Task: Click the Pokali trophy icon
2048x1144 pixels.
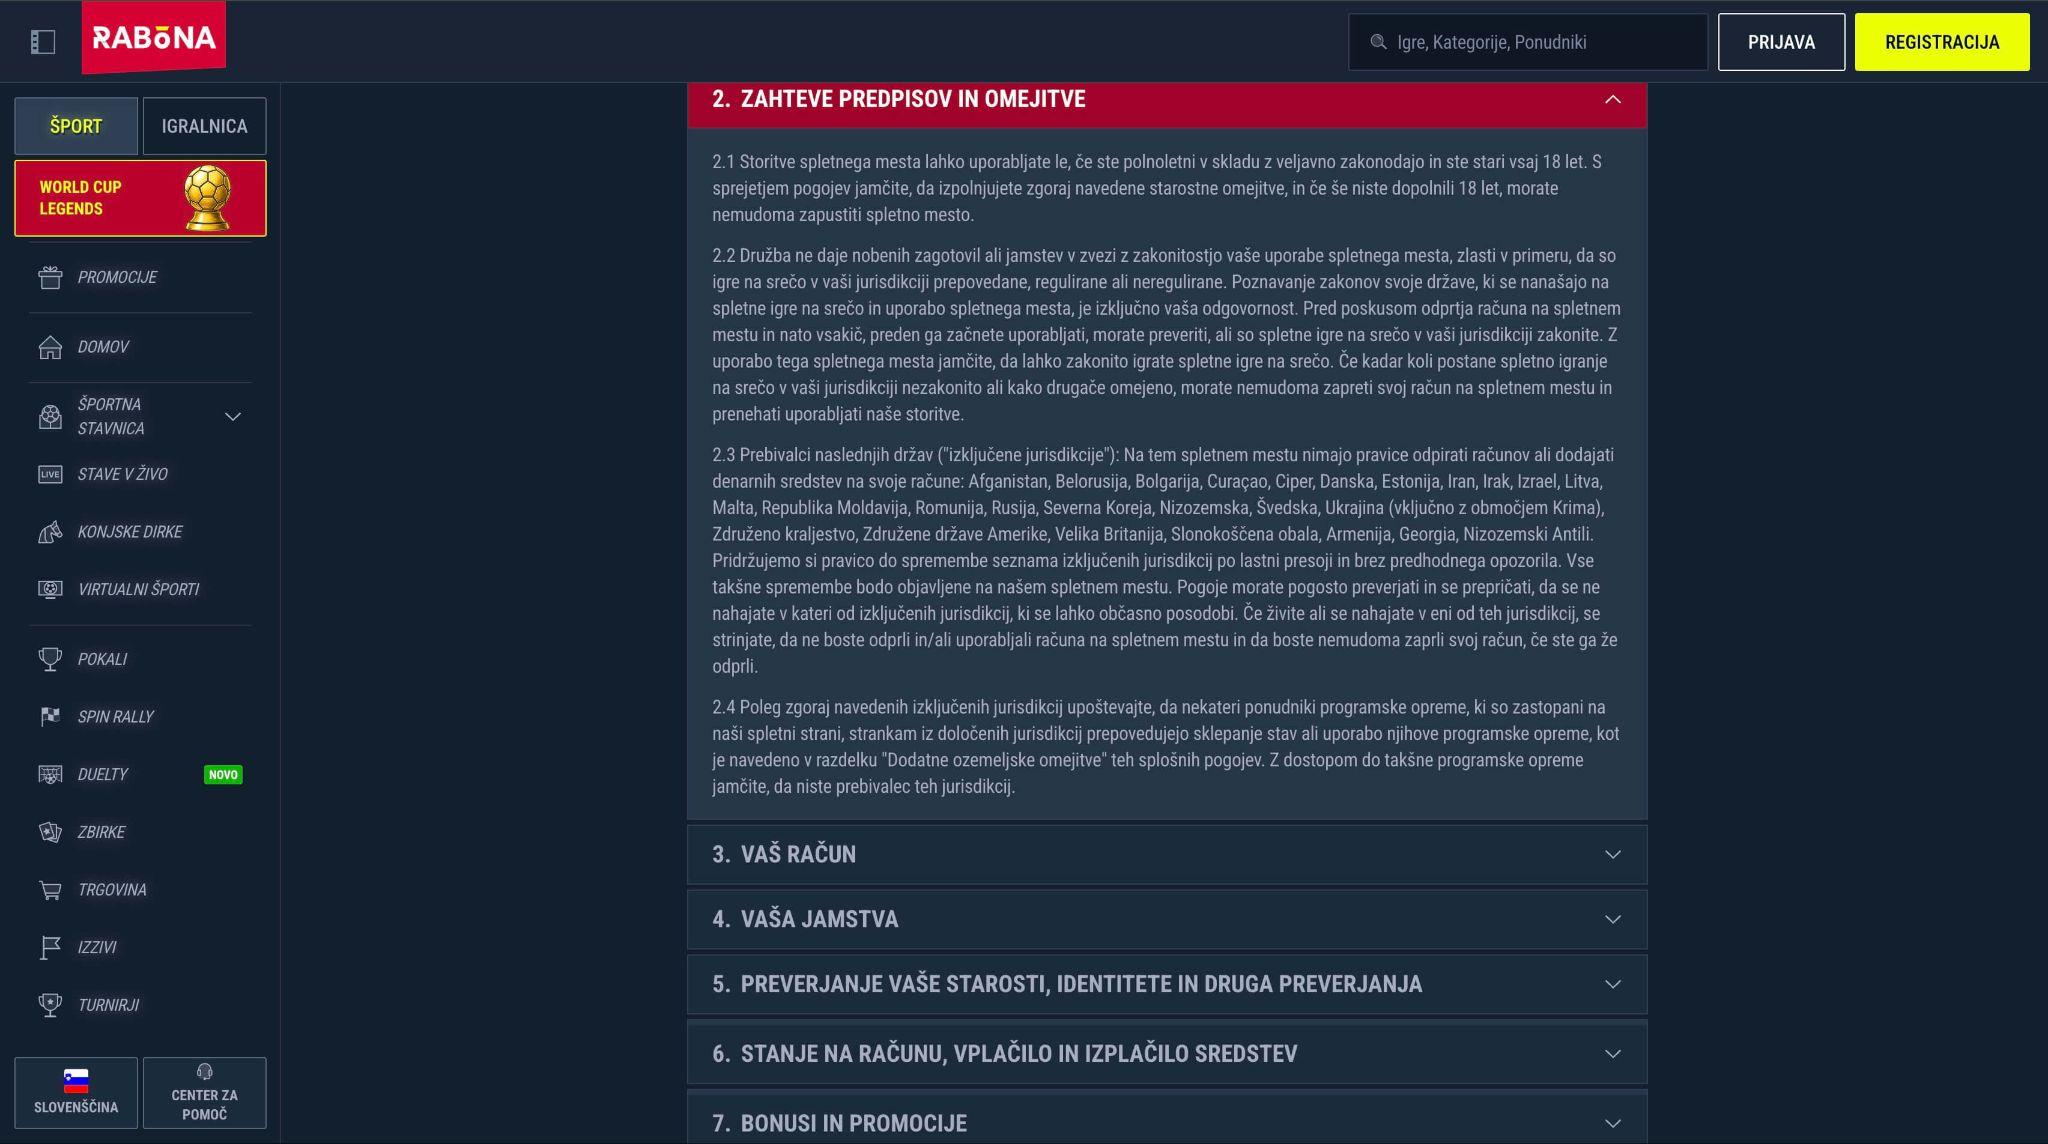Action: click(50, 659)
